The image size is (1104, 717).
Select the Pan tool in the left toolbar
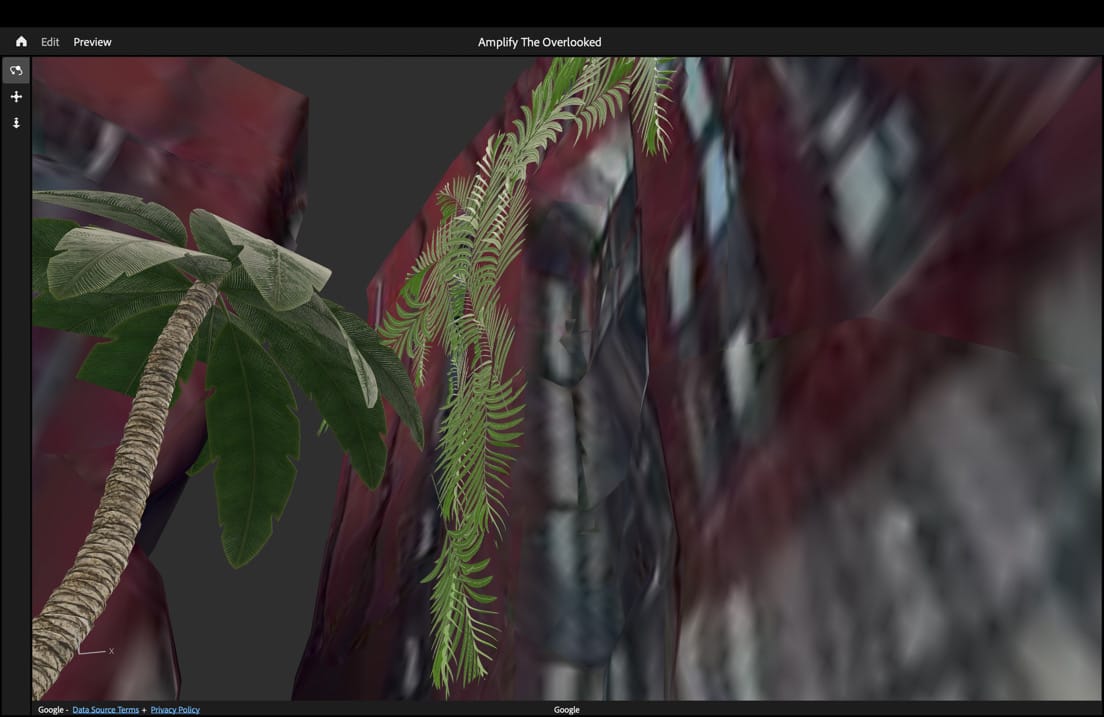click(16, 96)
